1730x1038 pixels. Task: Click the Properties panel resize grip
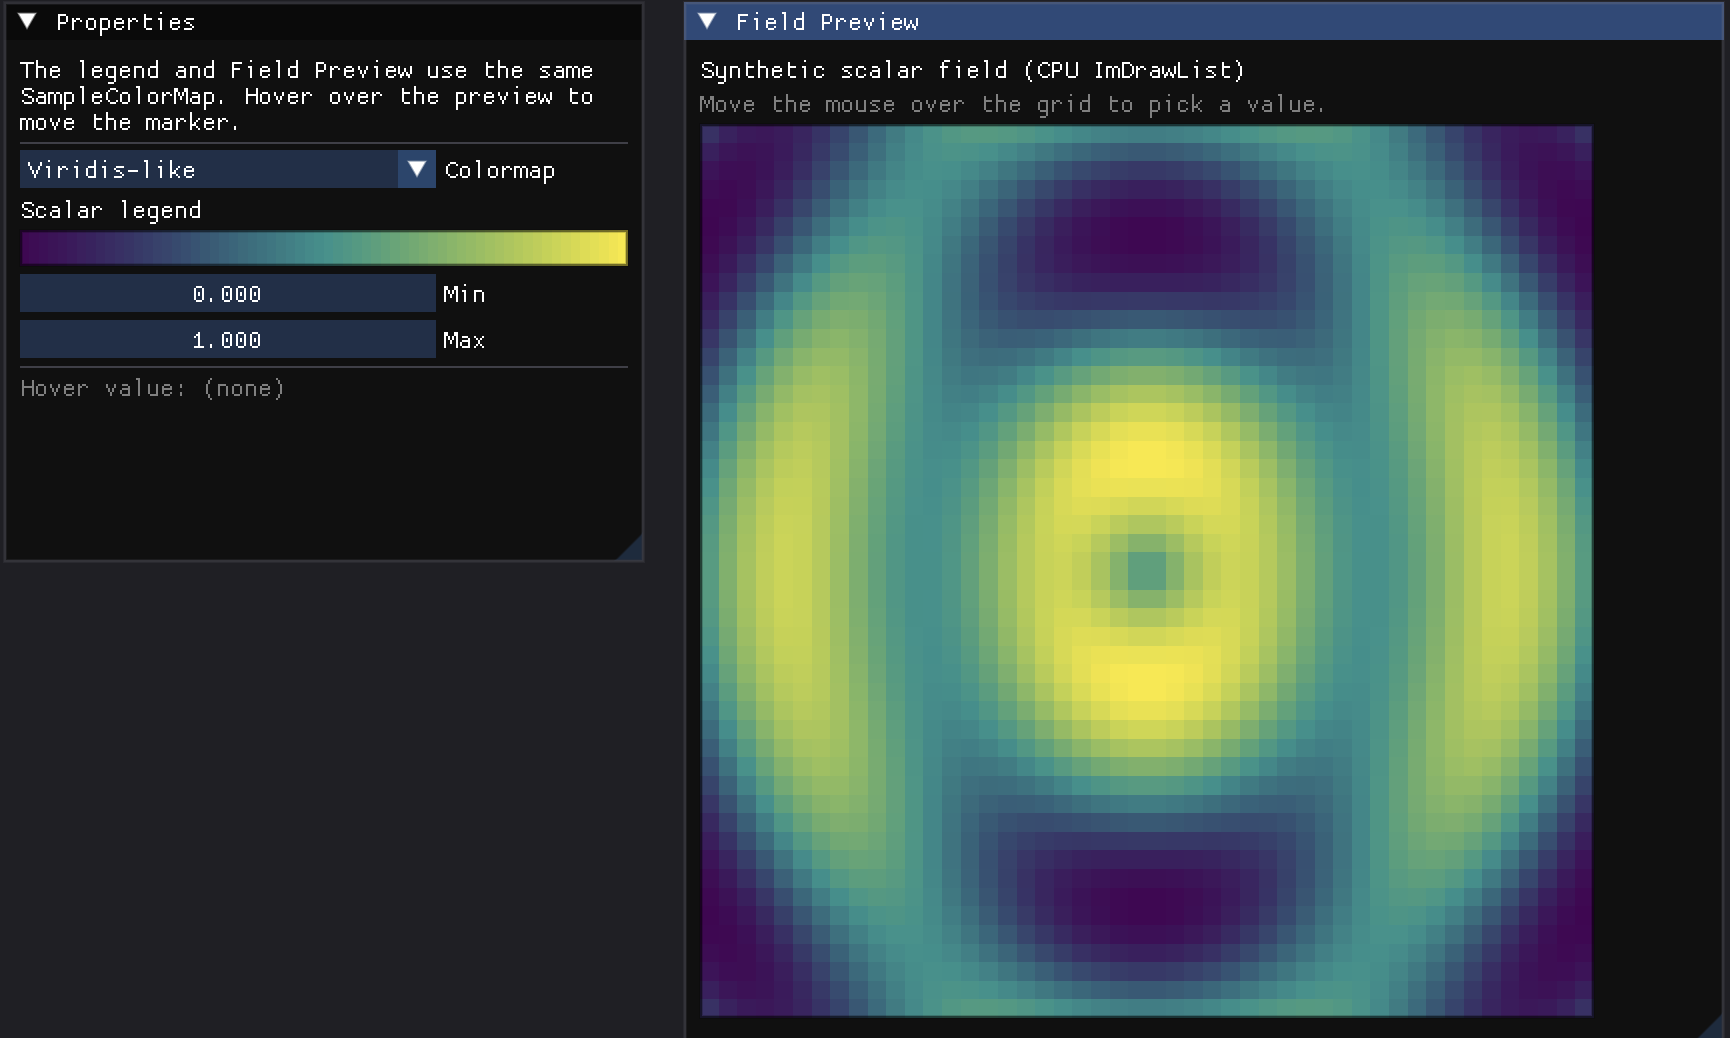click(630, 548)
